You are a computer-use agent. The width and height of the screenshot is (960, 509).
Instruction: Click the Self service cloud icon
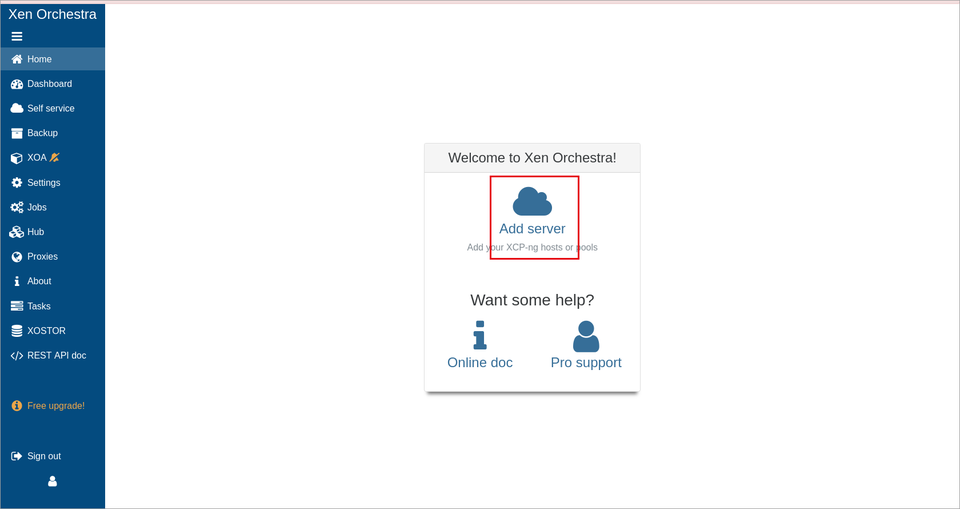click(x=17, y=108)
